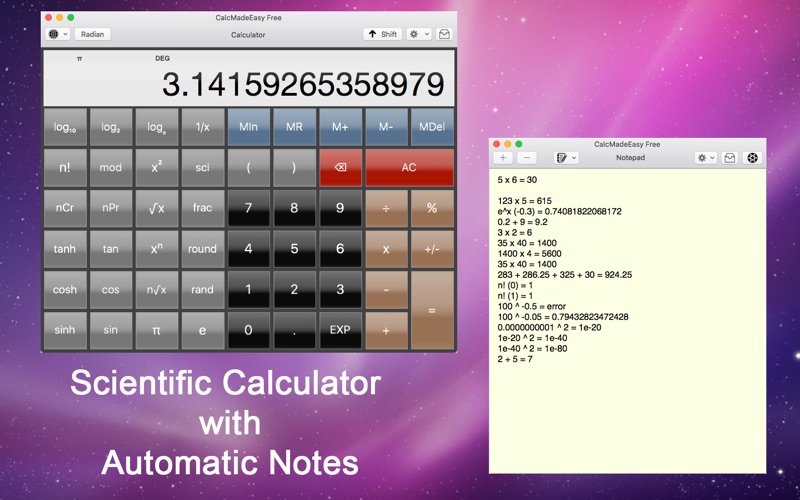Toggle the Shift key mode
Screen dimensions: 800x500
point(383,34)
